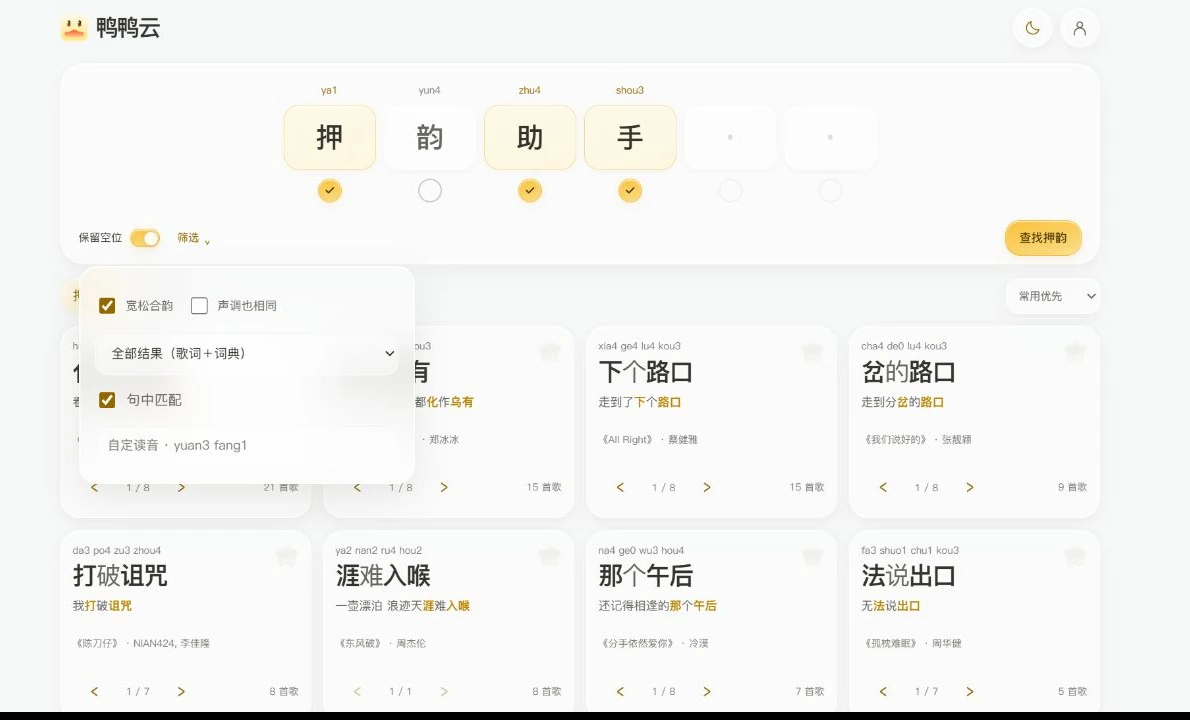Go to next lyric in 郑冰冰 card

tap(444, 487)
